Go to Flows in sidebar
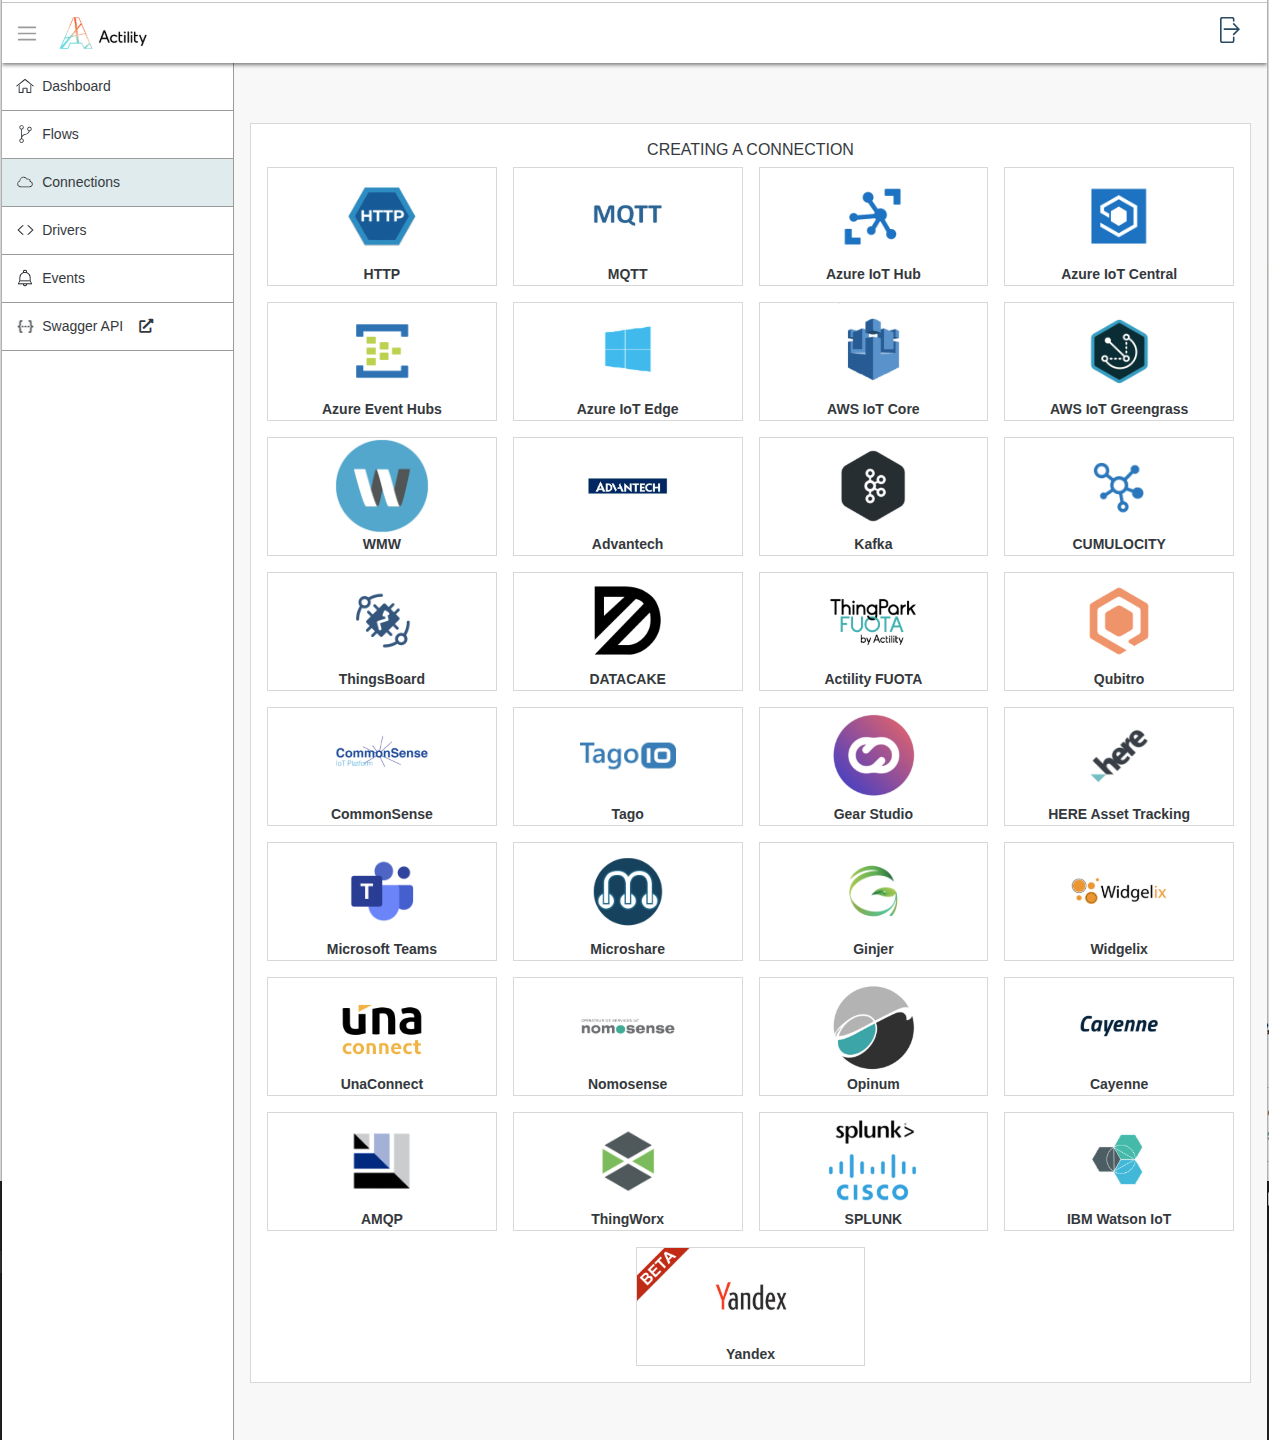Screen dimensions: 1269x1440 pos(117,134)
